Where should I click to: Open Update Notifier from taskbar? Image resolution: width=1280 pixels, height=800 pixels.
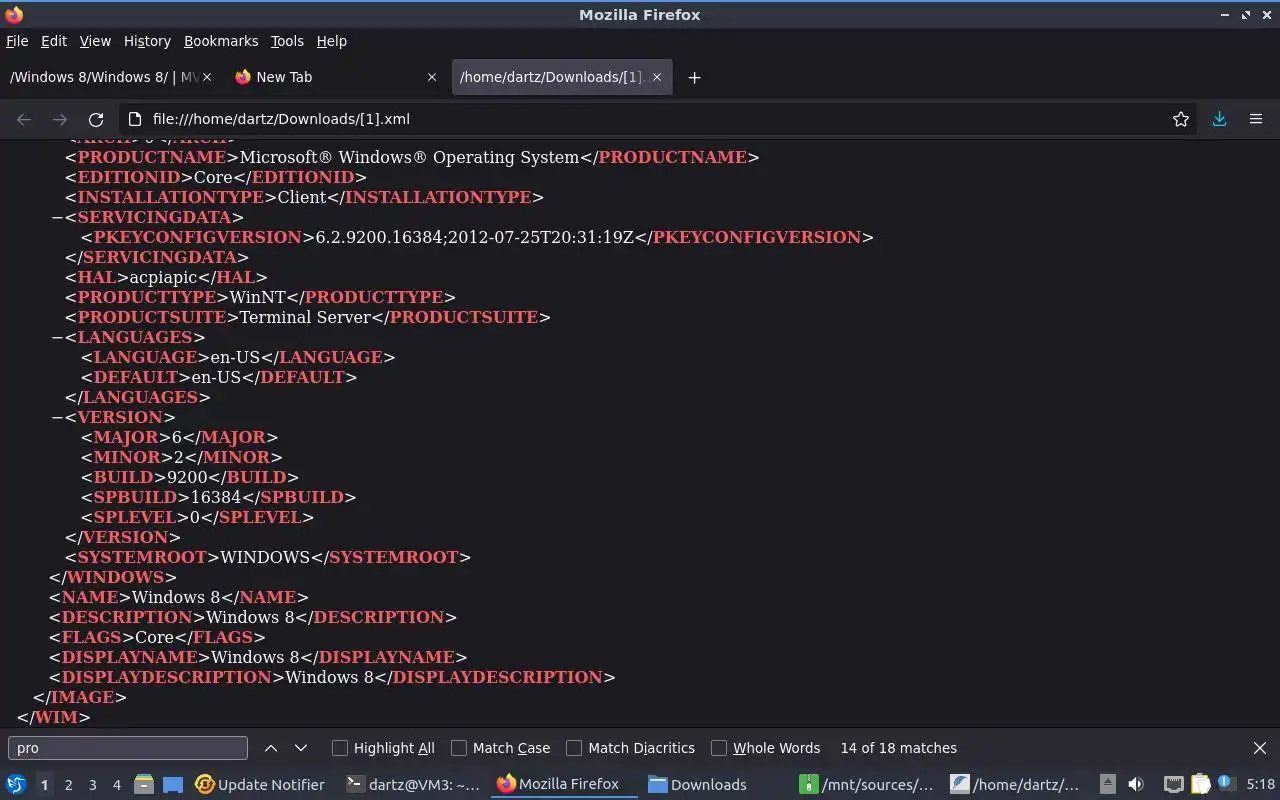click(260, 785)
